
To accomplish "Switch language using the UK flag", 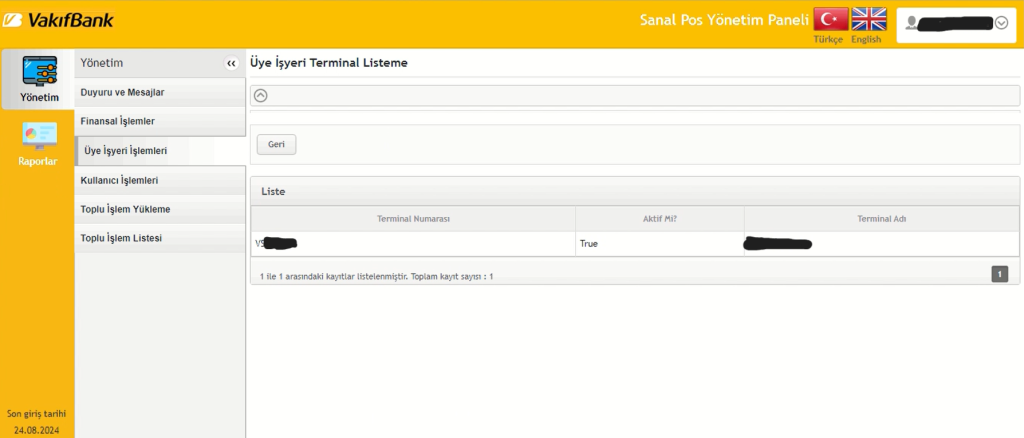I will (x=868, y=19).
